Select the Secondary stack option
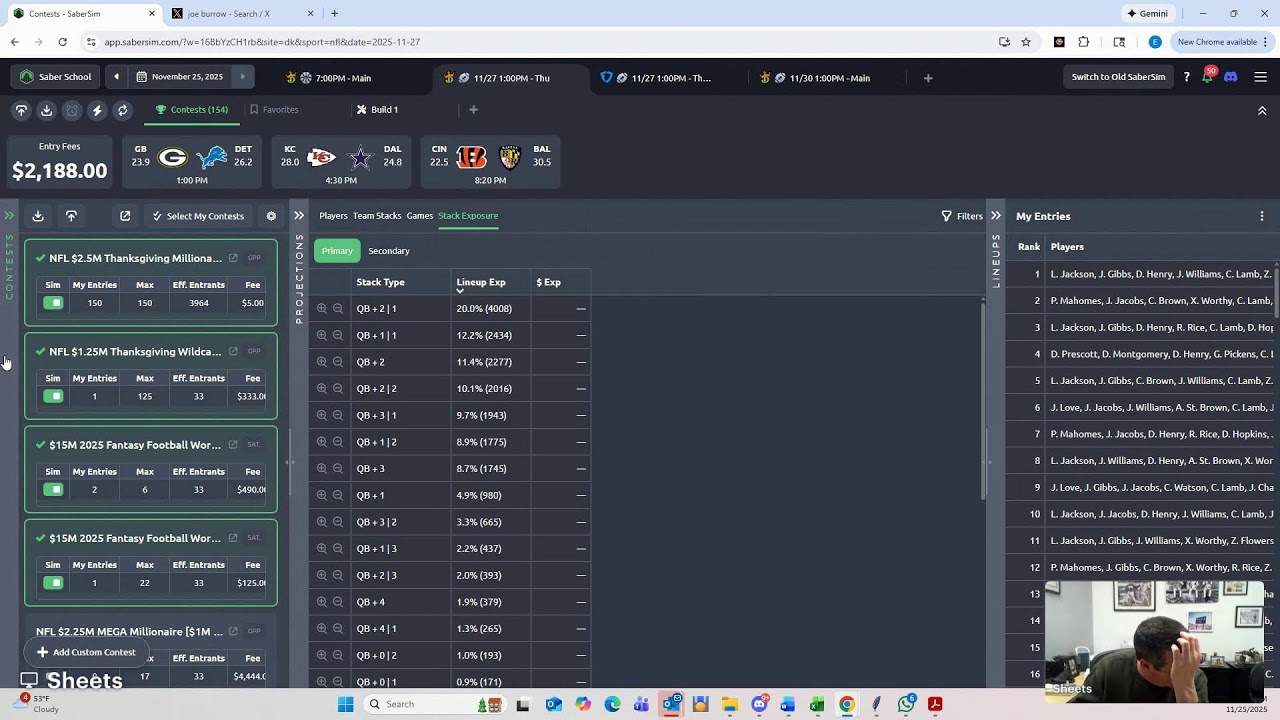1280x720 pixels. coord(388,251)
